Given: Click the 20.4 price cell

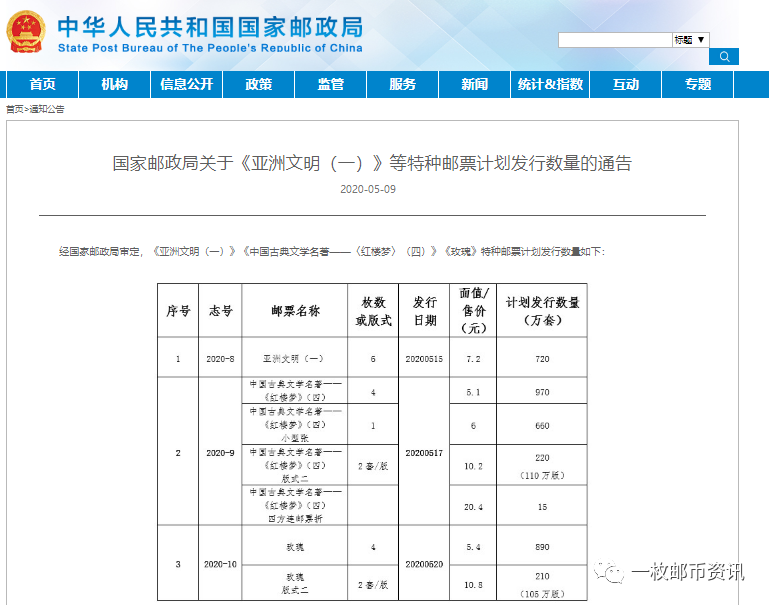Looking at the screenshot, I should click(473, 506).
